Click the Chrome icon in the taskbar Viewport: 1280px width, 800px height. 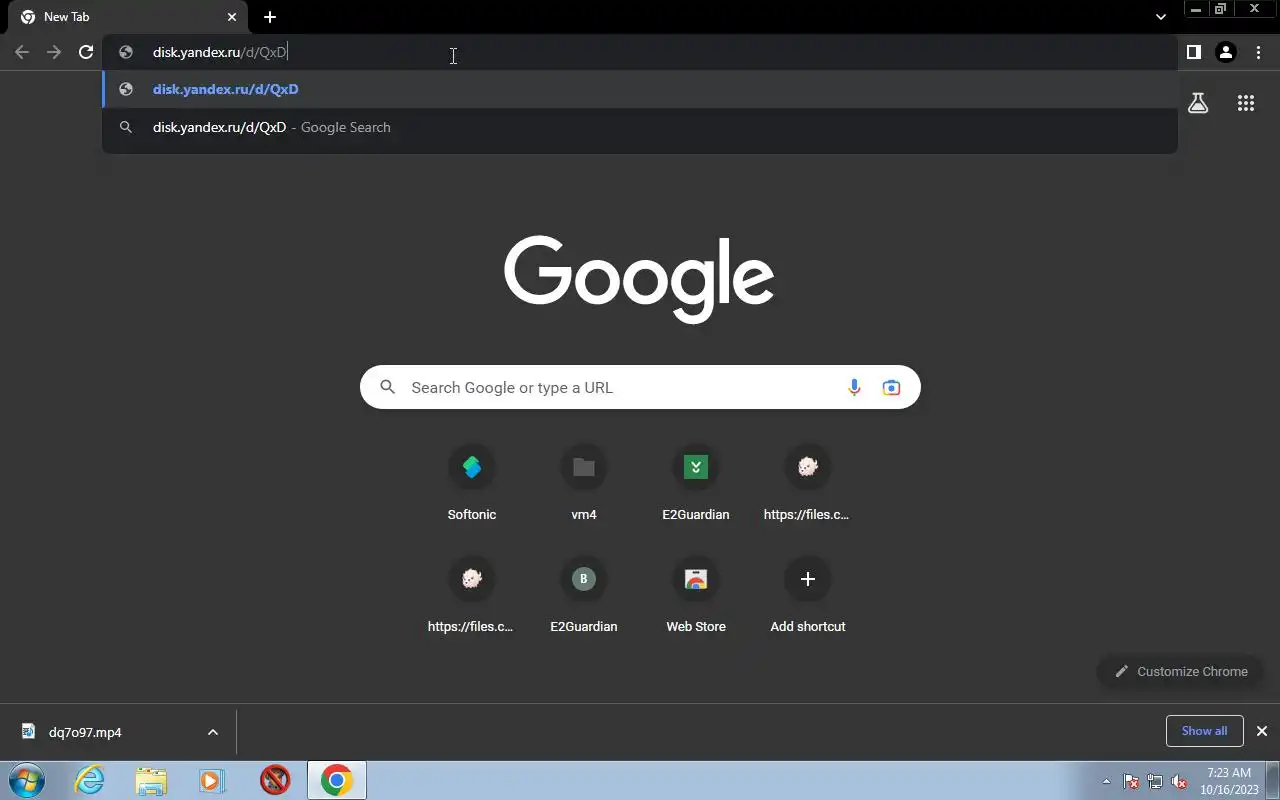(337, 780)
